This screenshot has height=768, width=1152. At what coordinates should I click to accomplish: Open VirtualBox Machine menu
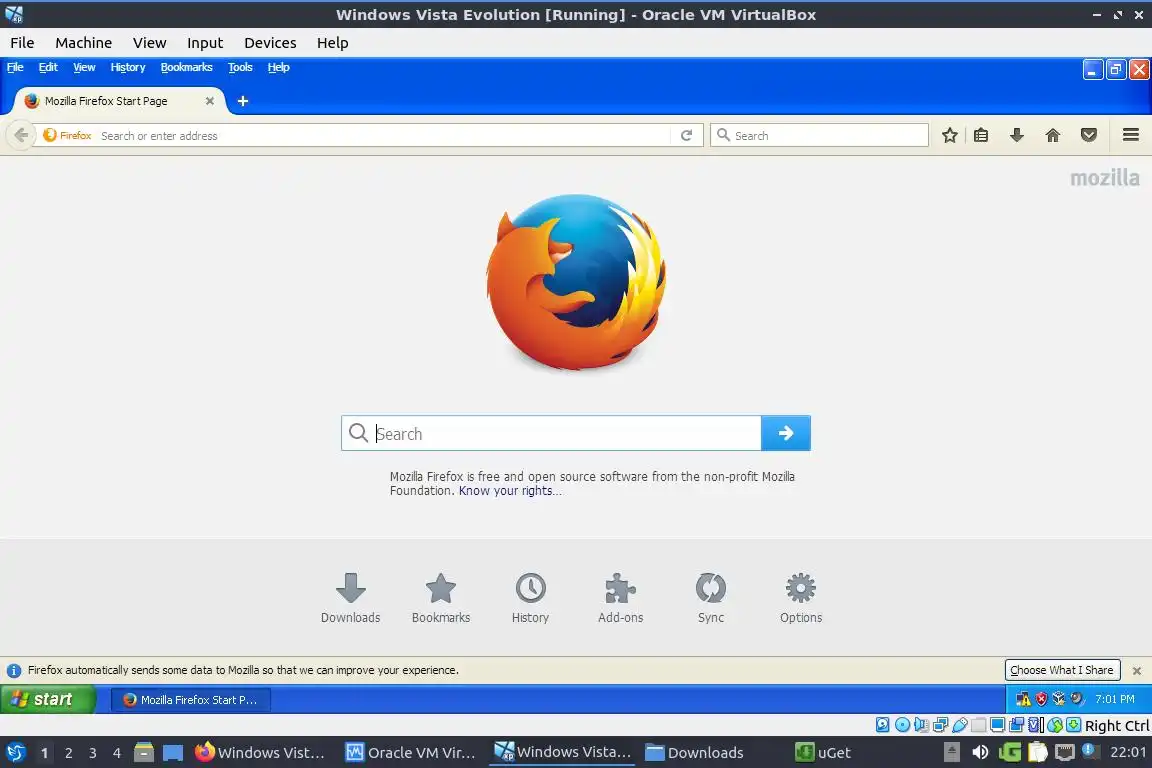point(84,43)
